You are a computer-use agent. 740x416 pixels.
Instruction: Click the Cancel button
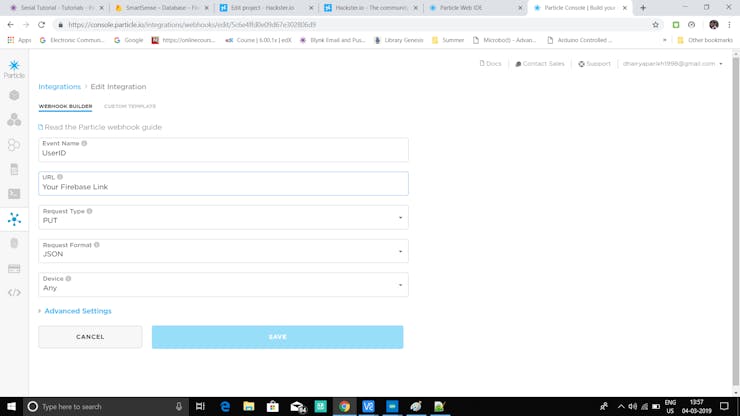(x=90, y=337)
